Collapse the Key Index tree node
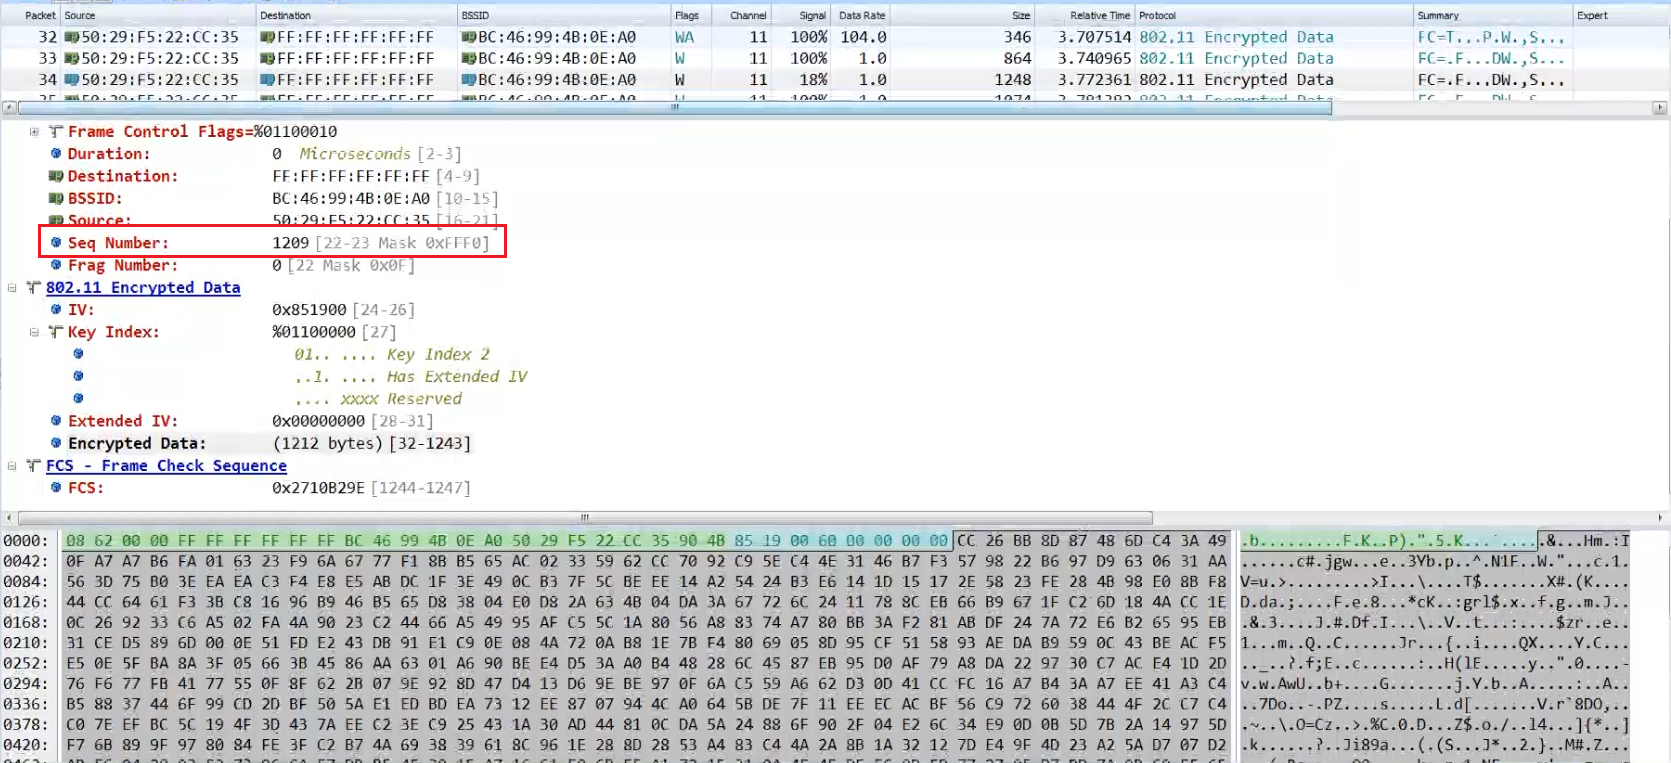This screenshot has height=763, width=1671. (x=34, y=332)
